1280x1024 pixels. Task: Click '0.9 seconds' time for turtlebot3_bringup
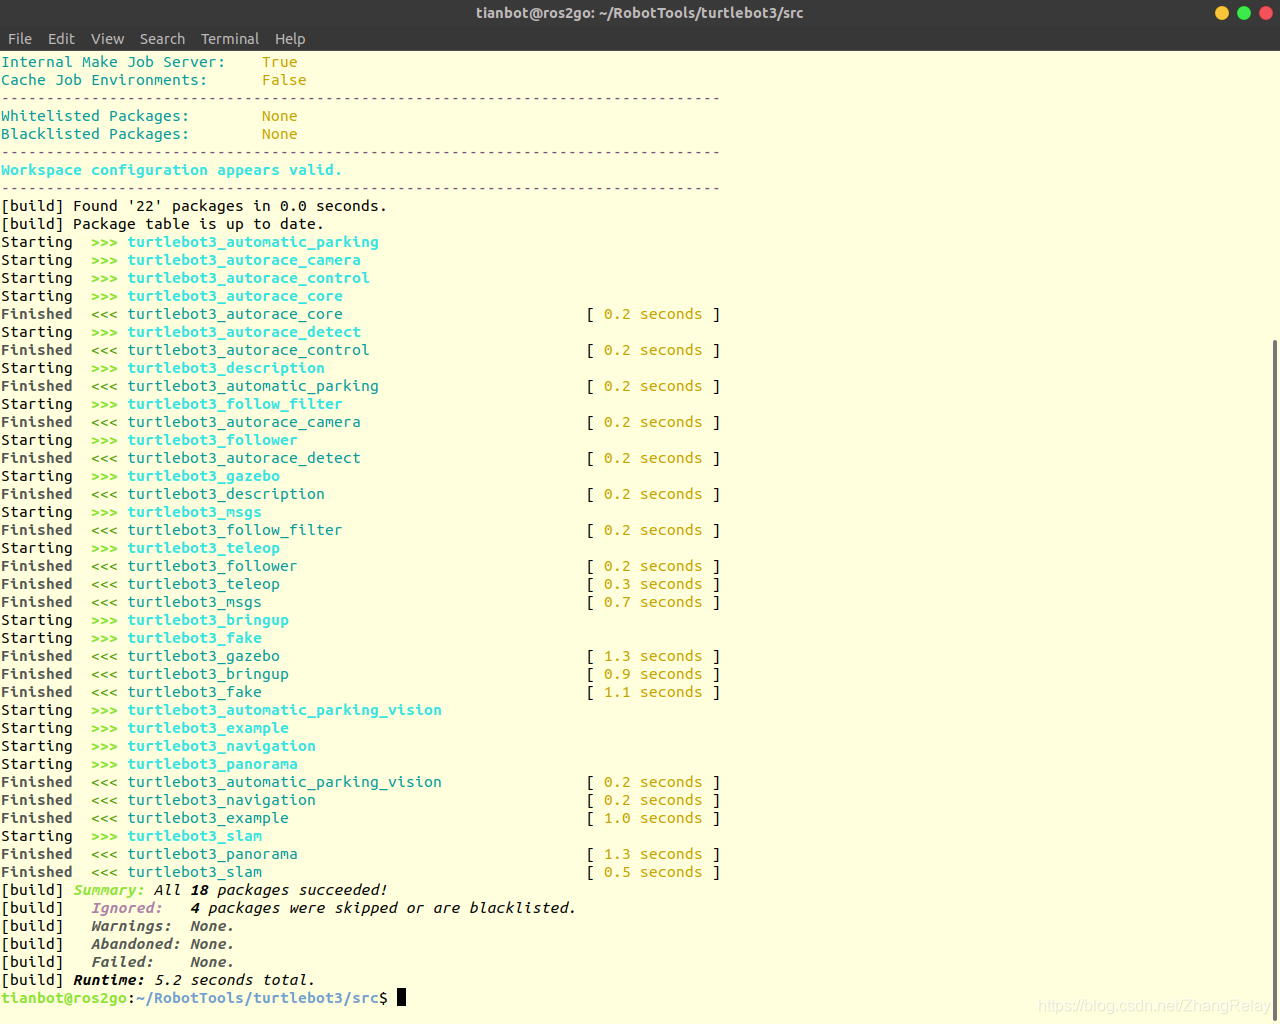pos(653,674)
